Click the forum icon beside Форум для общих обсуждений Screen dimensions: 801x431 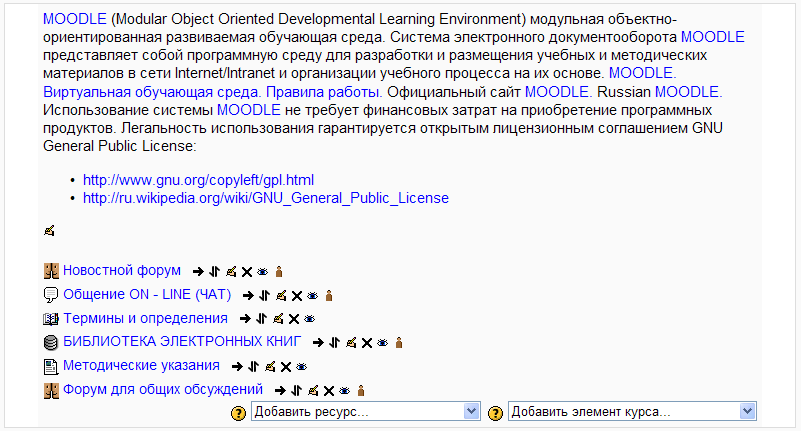(x=51, y=391)
